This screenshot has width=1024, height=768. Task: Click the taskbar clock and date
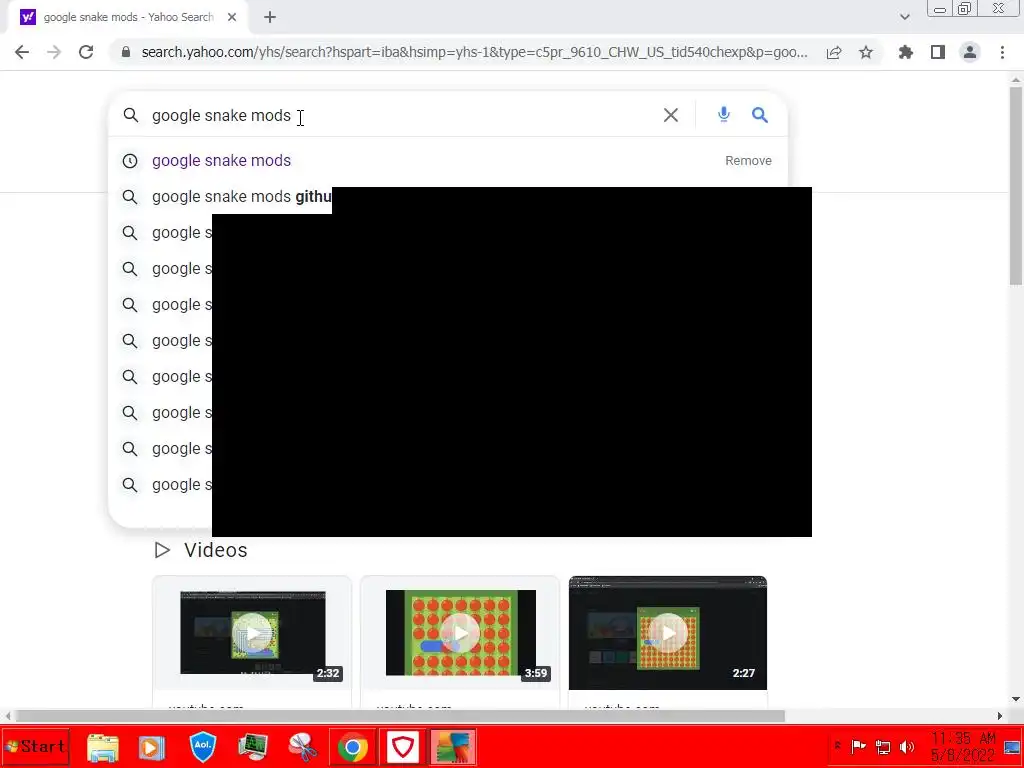click(963, 746)
